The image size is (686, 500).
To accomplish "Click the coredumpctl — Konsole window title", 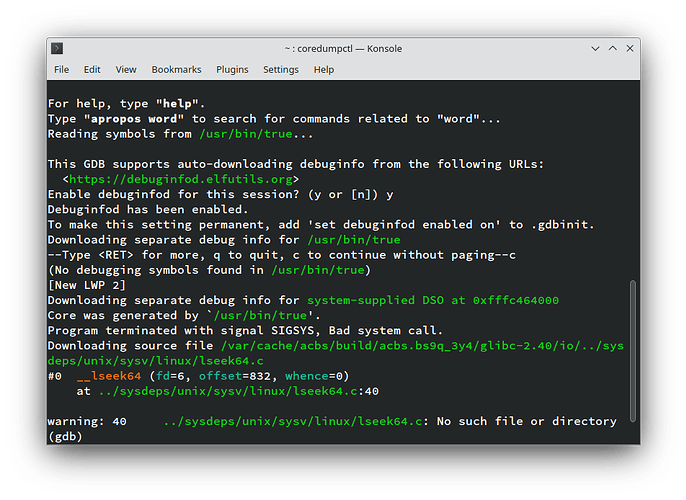I will coord(343,48).
